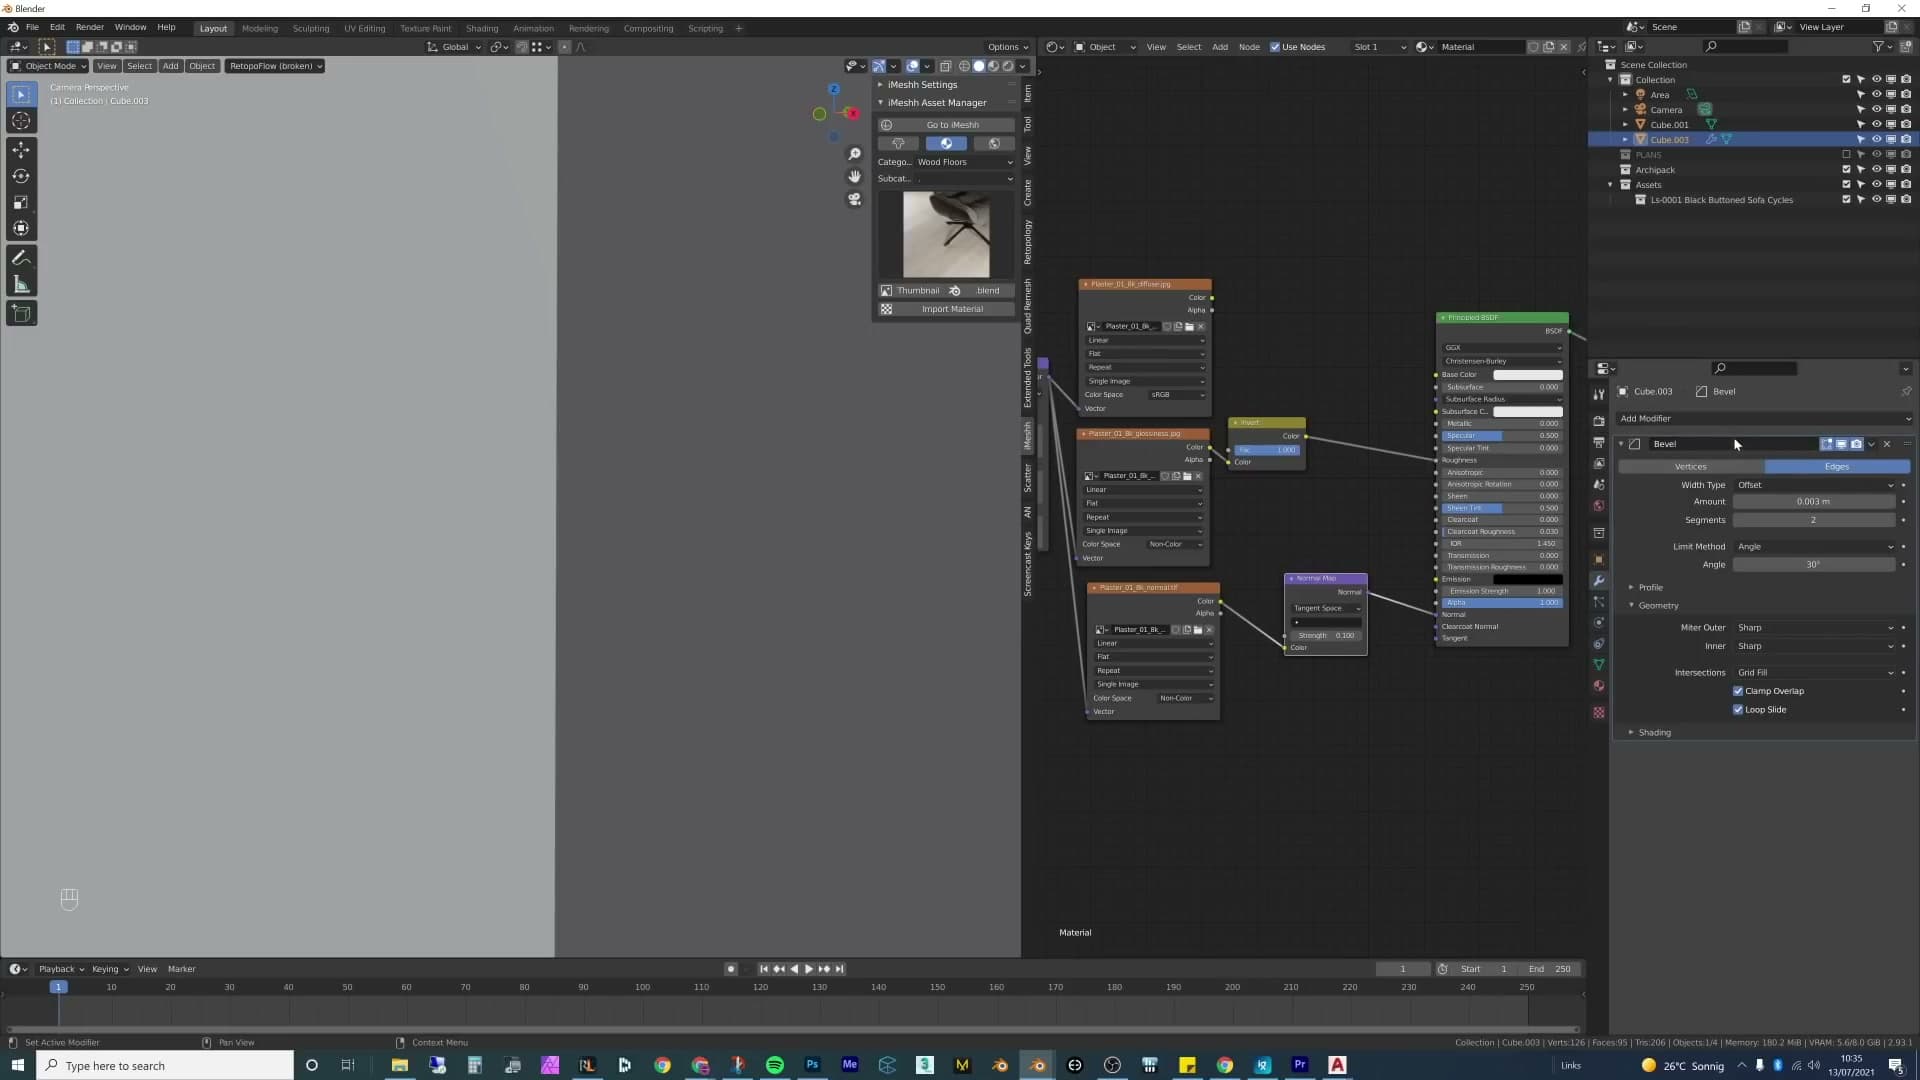The image size is (1920, 1080).
Task: Toggle camera view with the camera gizmo
Action: pyautogui.click(x=854, y=199)
